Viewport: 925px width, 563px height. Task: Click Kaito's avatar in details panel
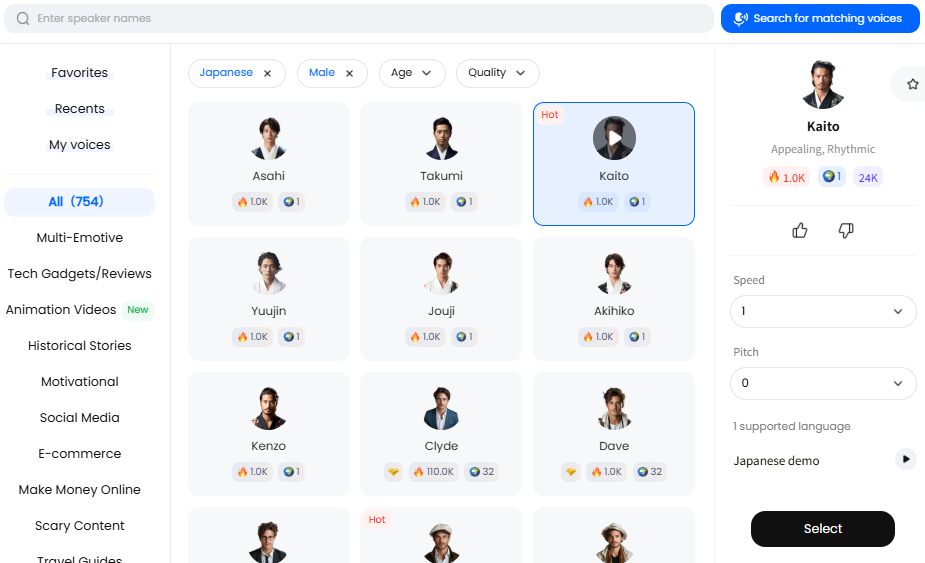[x=823, y=84]
